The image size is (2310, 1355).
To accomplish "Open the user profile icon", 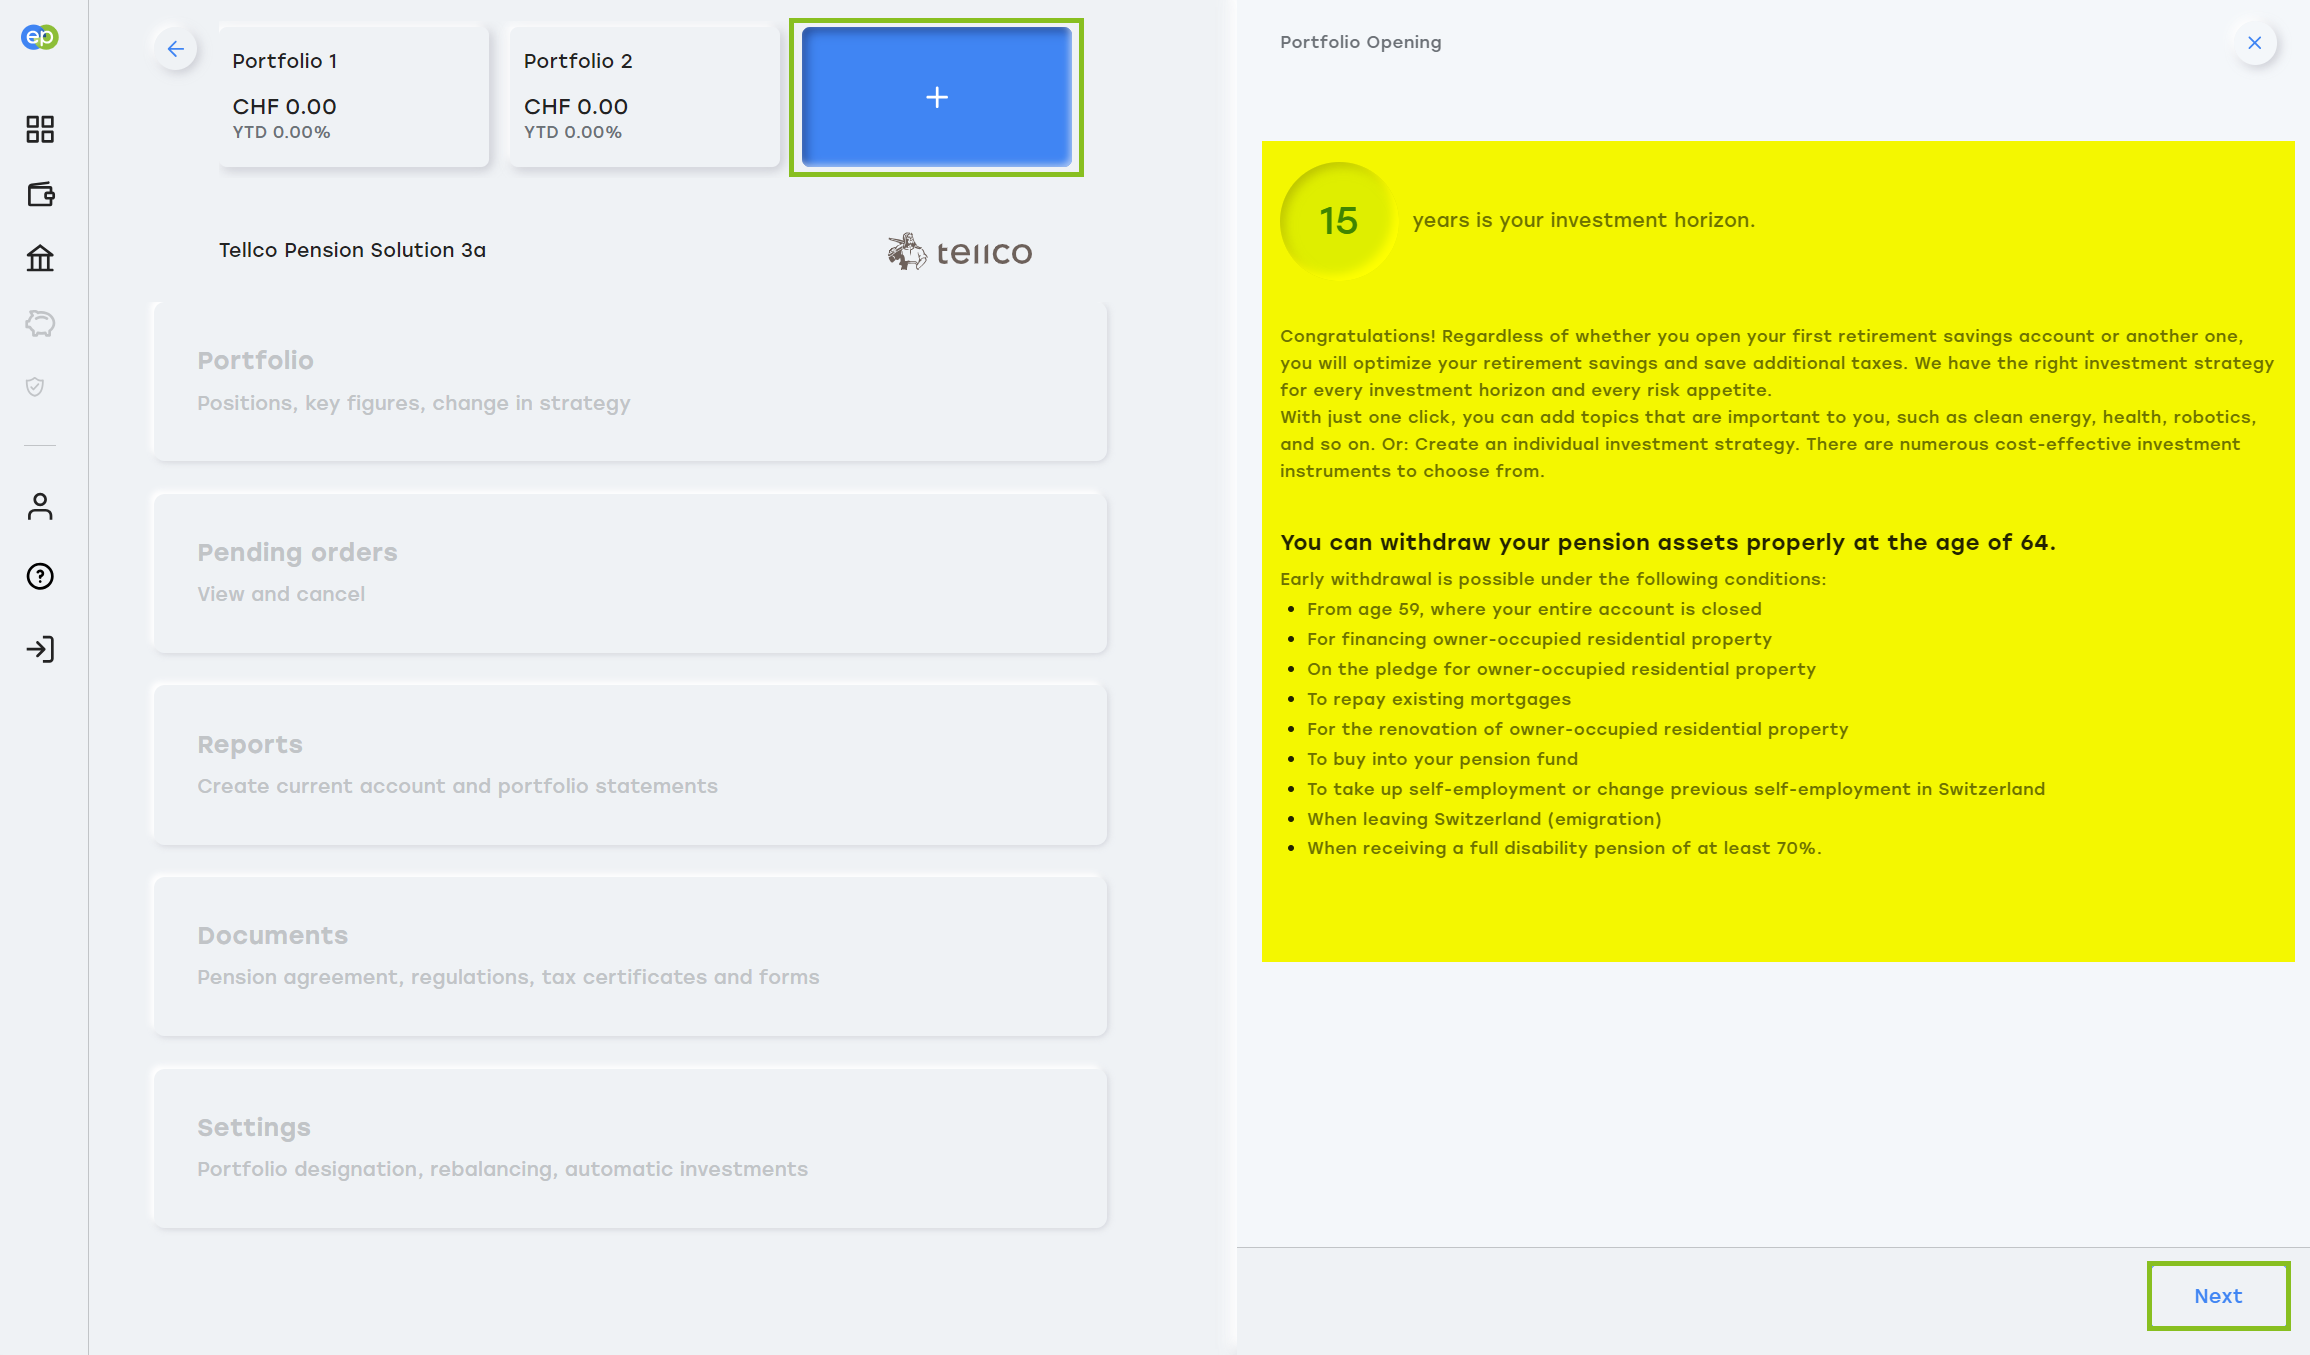I will pos(40,507).
